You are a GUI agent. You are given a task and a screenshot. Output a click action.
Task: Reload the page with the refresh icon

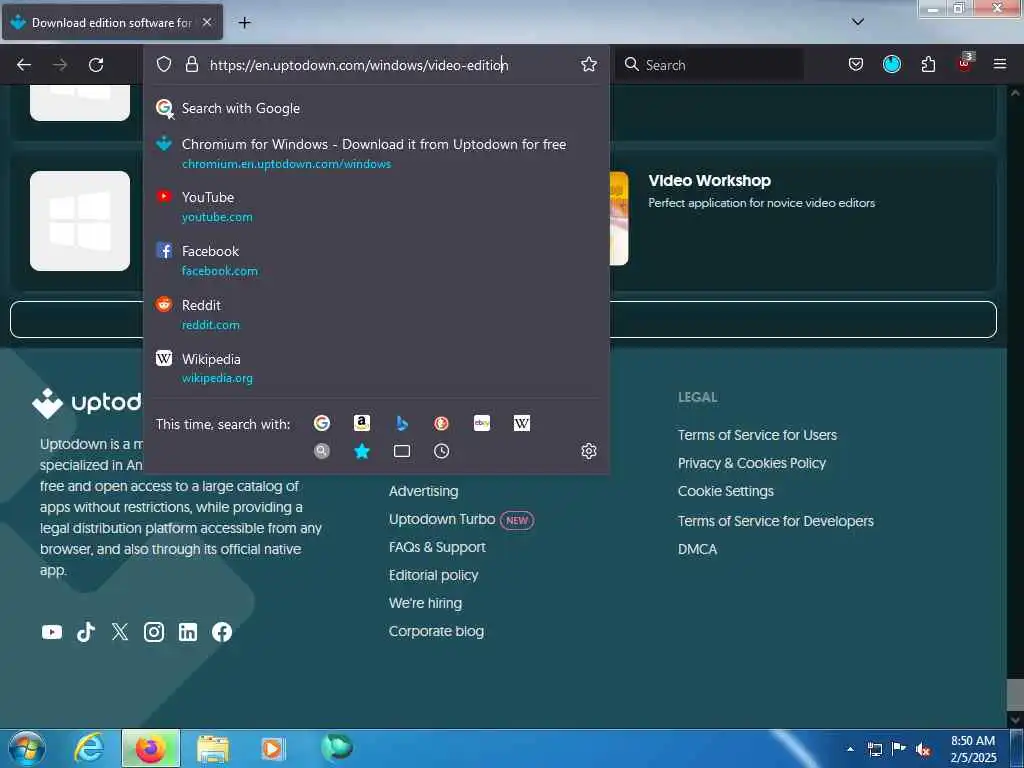[96, 65]
